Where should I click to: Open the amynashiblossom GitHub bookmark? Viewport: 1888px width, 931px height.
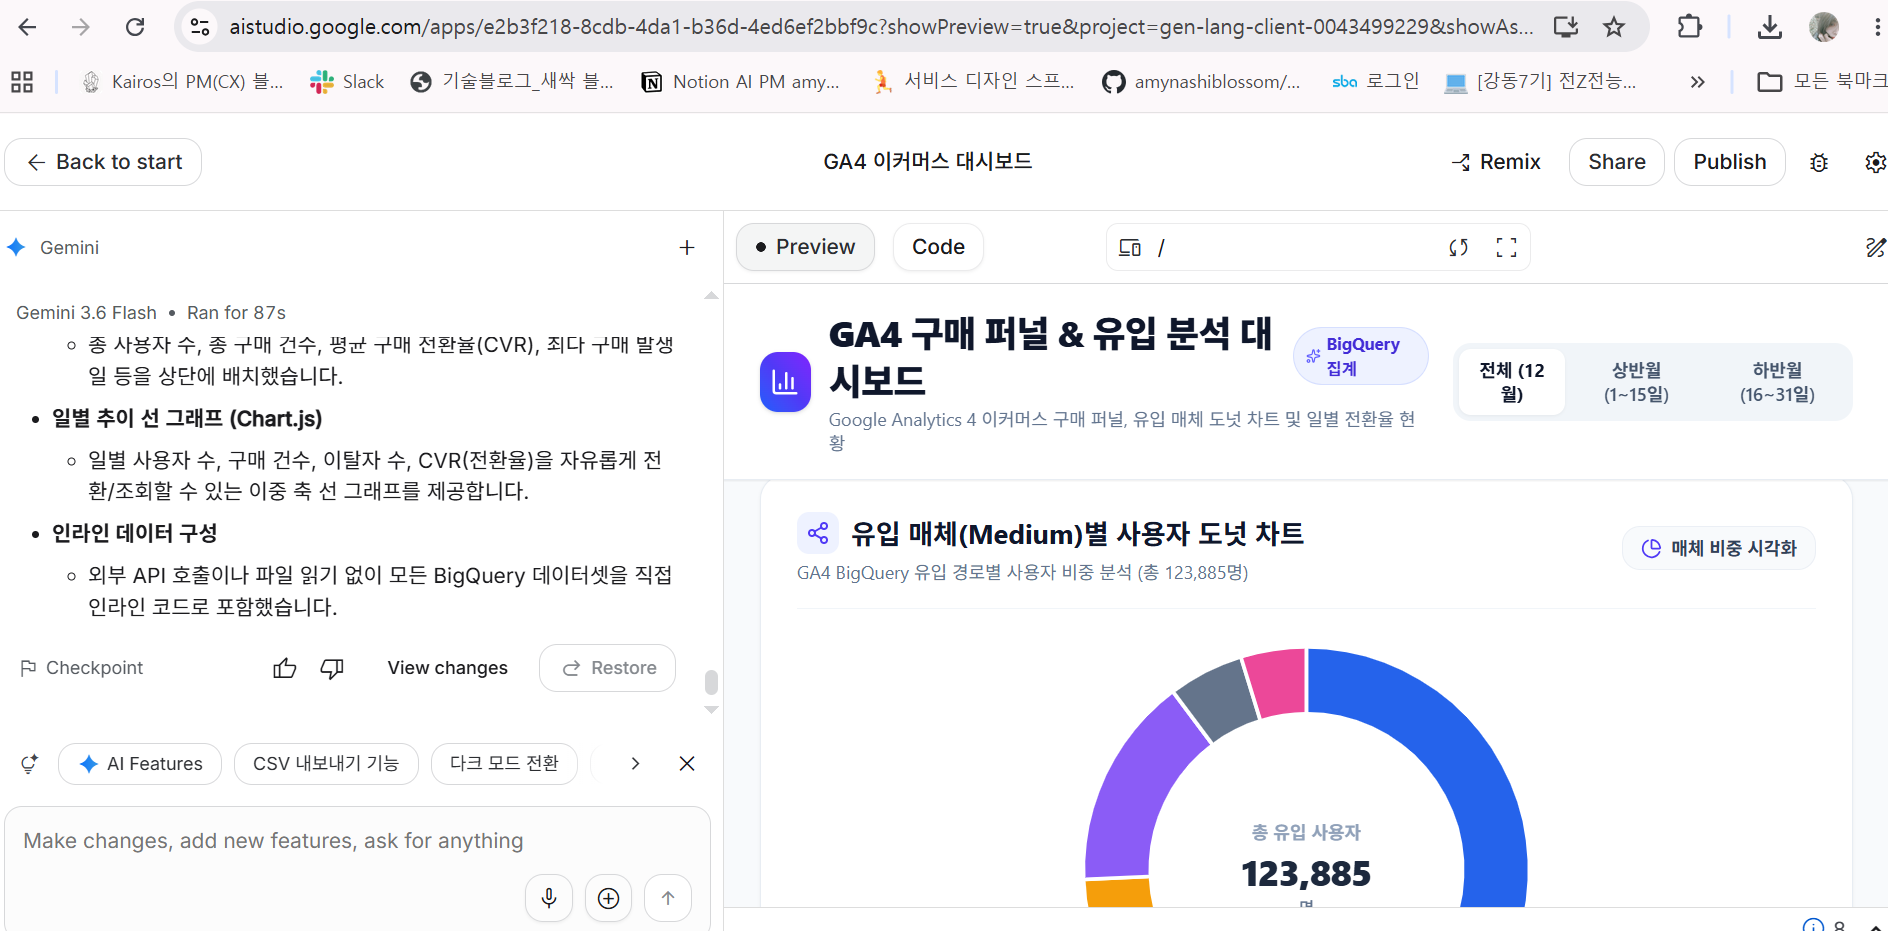pos(1201,82)
